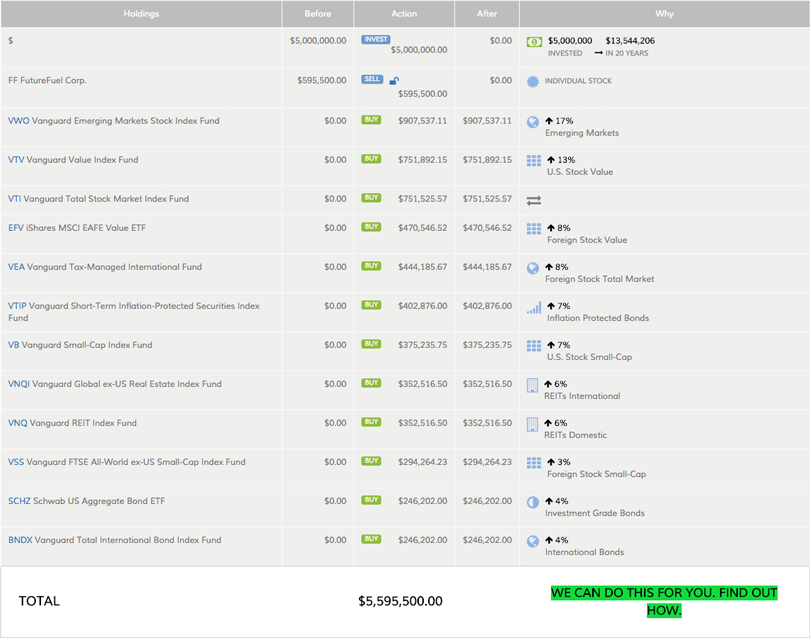Image resolution: width=810 pixels, height=638 pixels.
Task: Click the BUY badge in the SCHZ row
Action: pyautogui.click(x=371, y=500)
